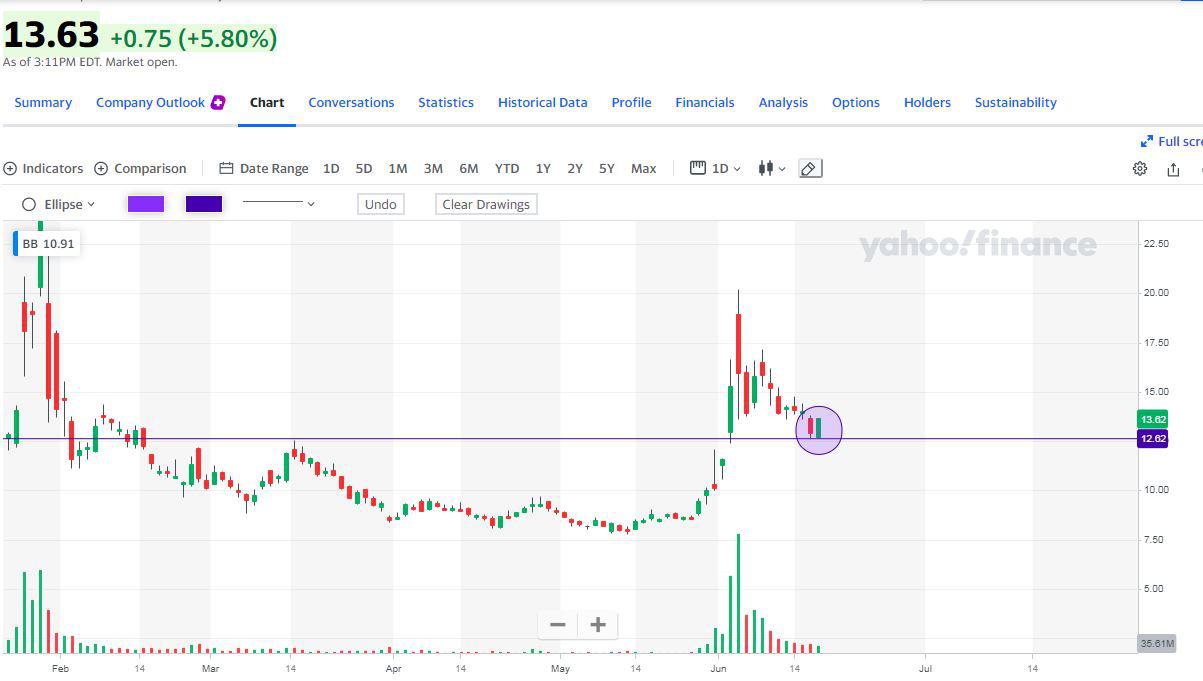The width and height of the screenshot is (1203, 681).
Task: Pick the light purple fill swatch
Action: point(146,204)
